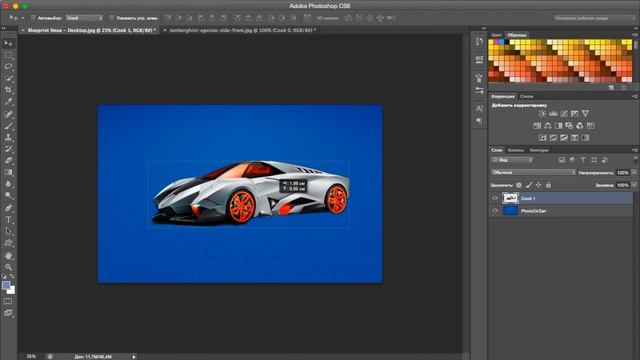Screen dimensions: 640x360
Task: Switch to the Paths tab
Action: pyautogui.click(x=539, y=150)
